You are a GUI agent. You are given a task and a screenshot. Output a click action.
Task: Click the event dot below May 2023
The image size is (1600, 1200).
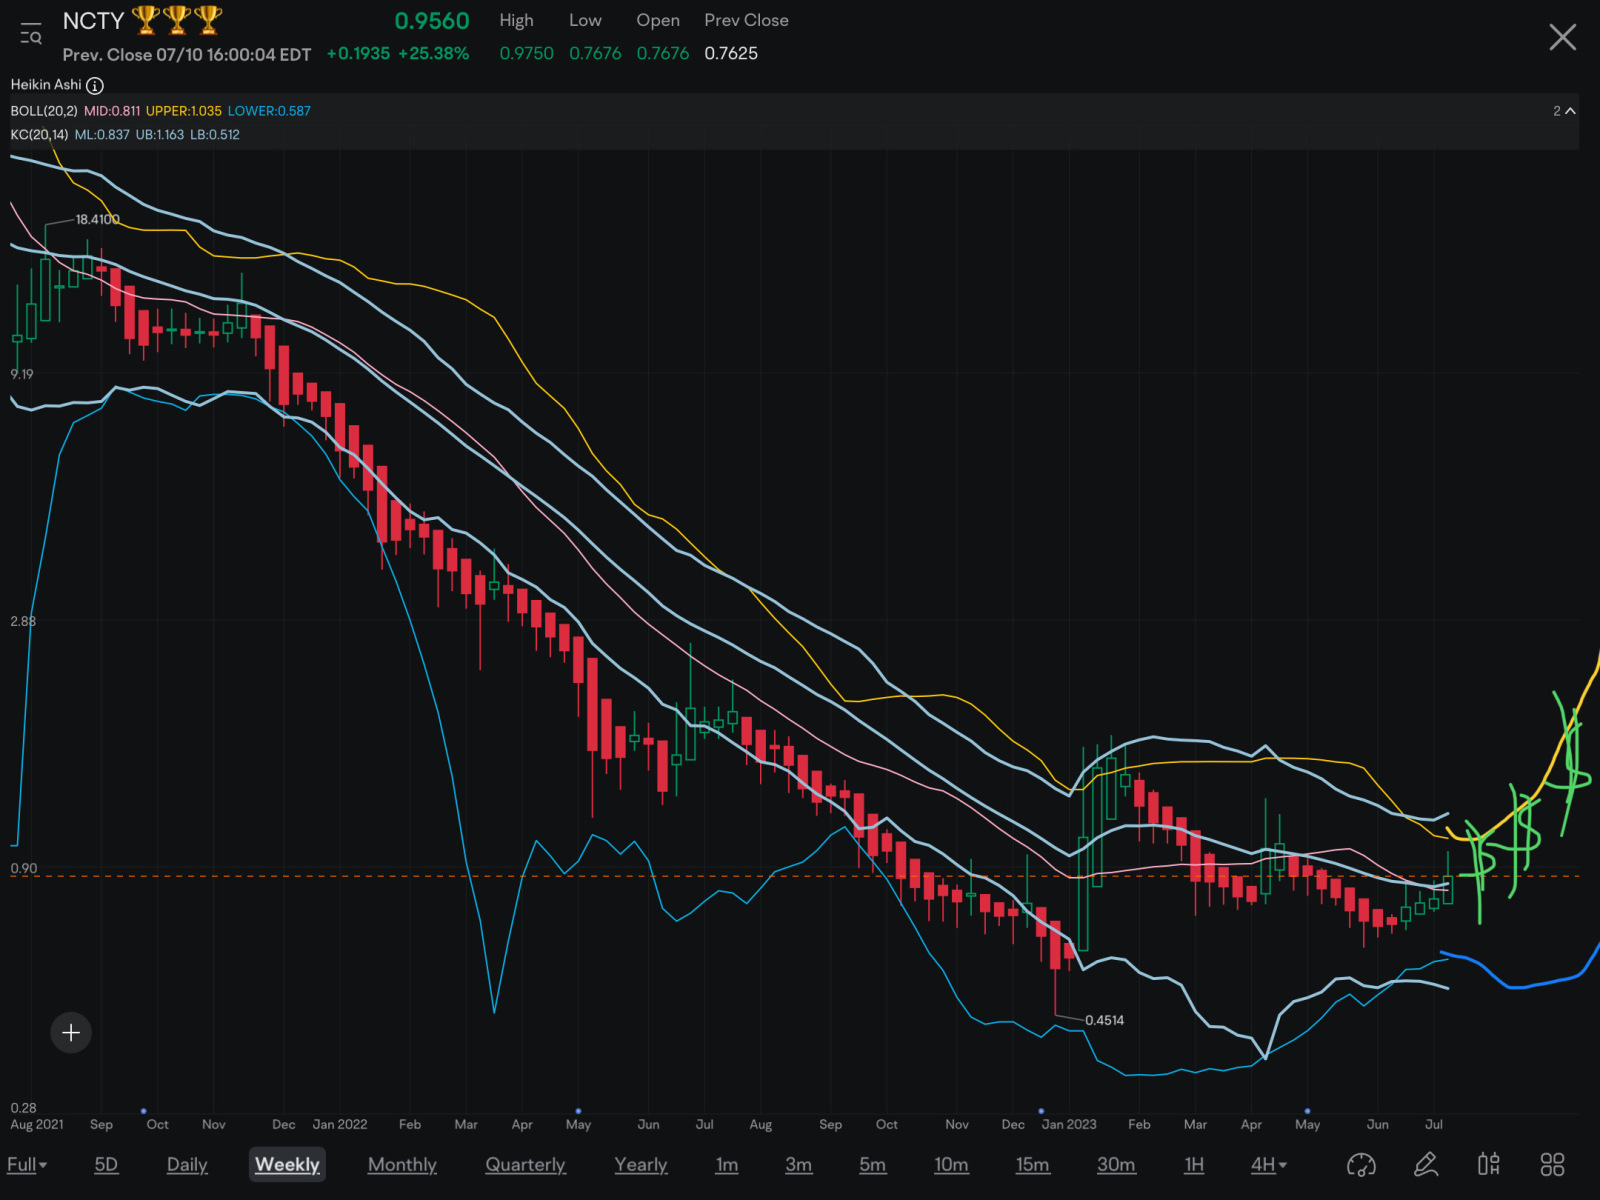pyautogui.click(x=1307, y=1111)
